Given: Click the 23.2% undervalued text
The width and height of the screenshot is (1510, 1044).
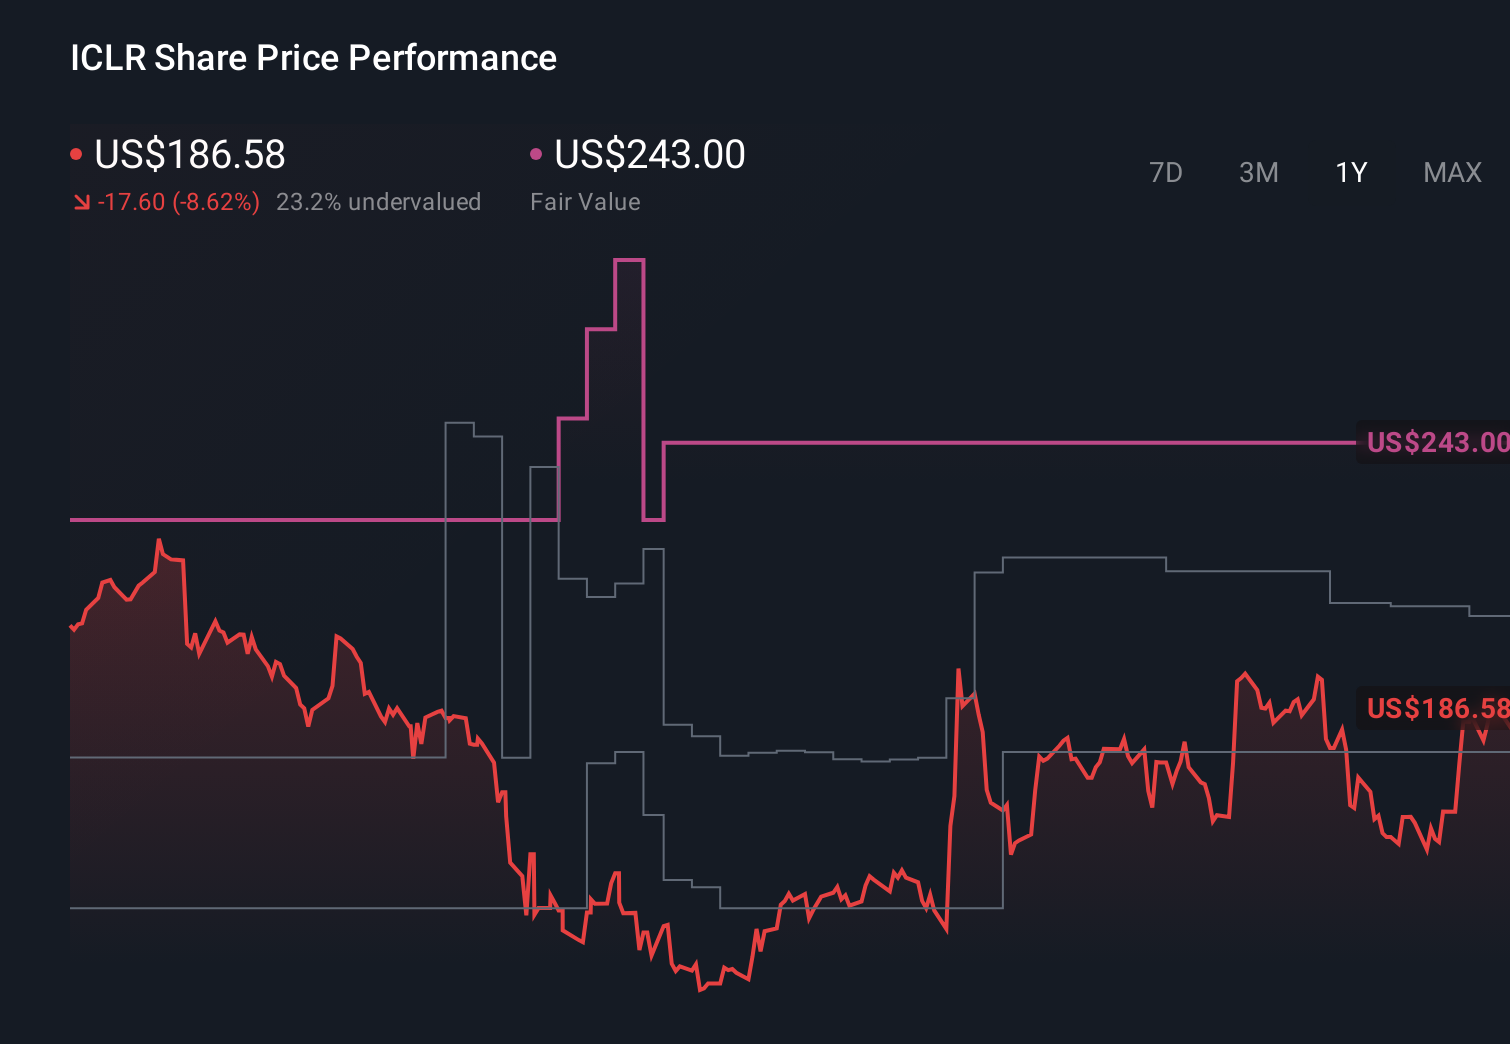Looking at the screenshot, I should 379,202.
